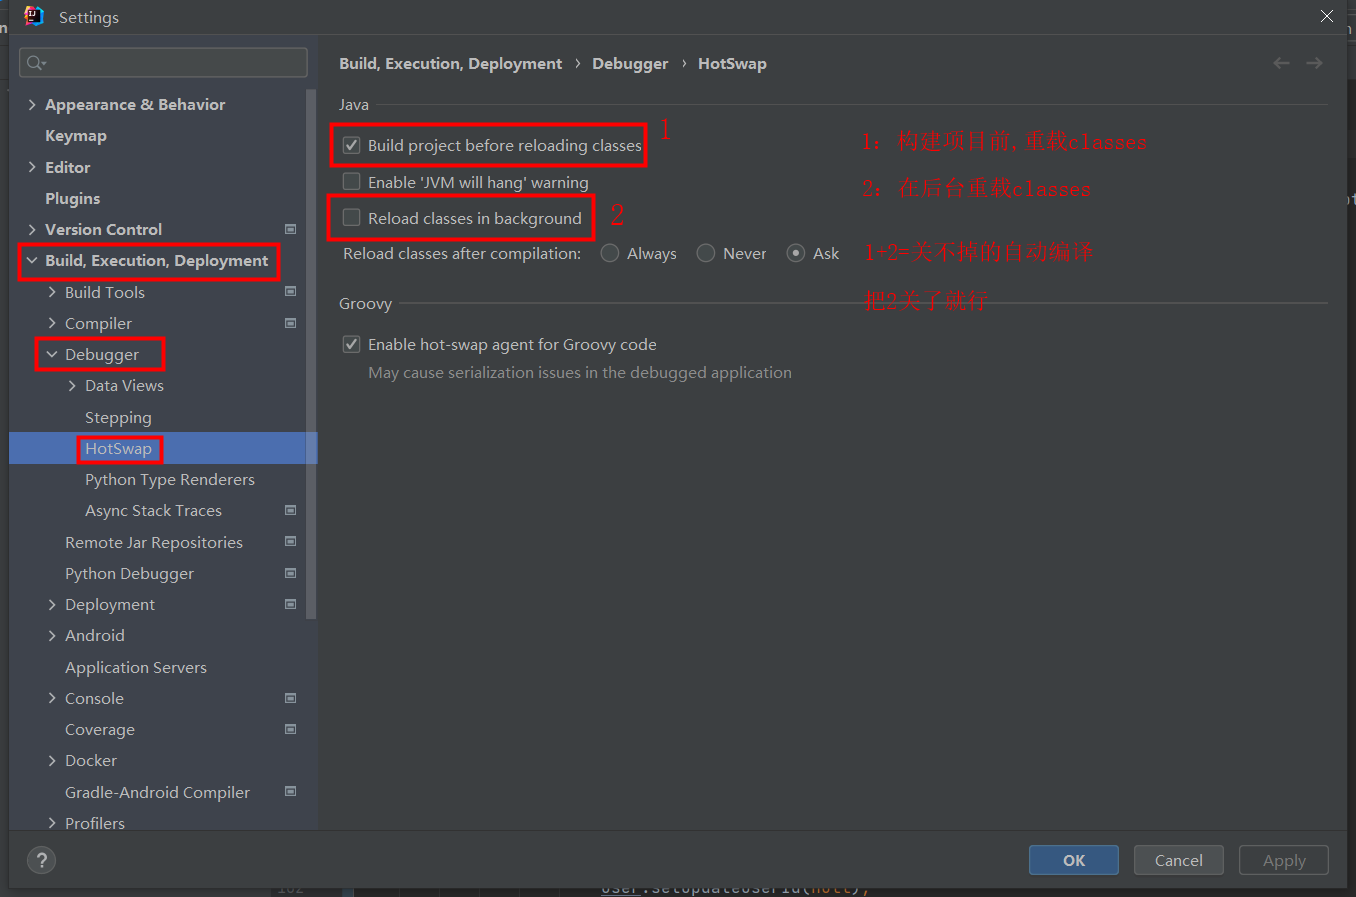Click project-level icon beside Async Stack Traces
This screenshot has width=1356, height=897.
point(290,510)
